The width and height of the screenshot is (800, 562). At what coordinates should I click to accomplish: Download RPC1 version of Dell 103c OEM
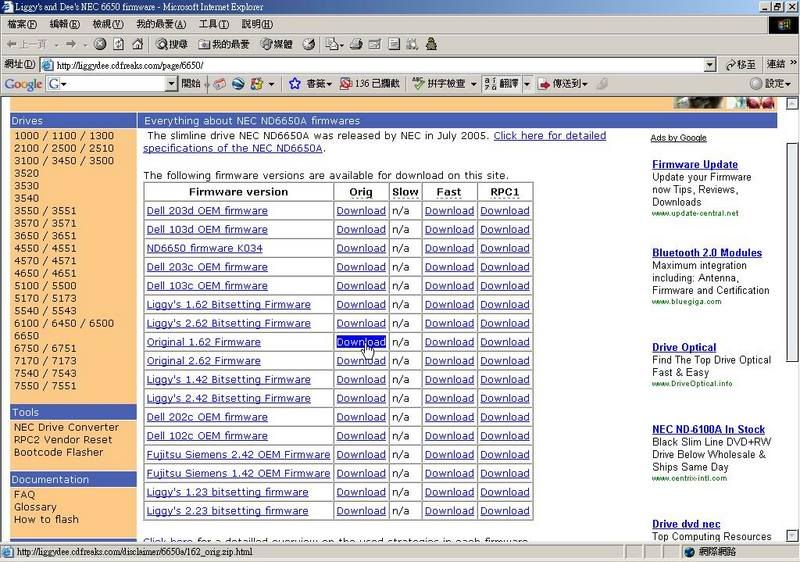(505, 286)
